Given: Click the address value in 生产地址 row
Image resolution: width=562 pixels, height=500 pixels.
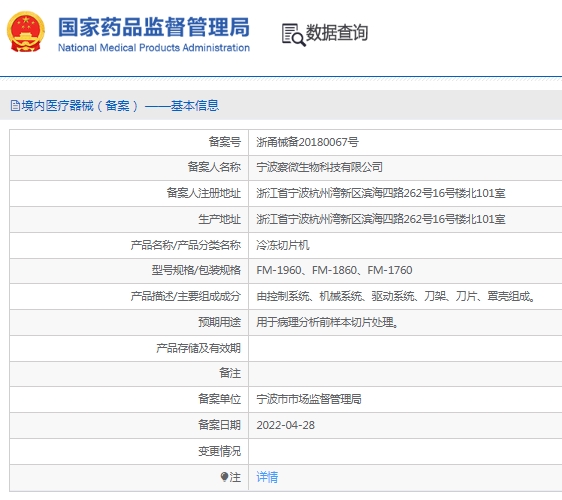Looking at the screenshot, I should point(381,219).
